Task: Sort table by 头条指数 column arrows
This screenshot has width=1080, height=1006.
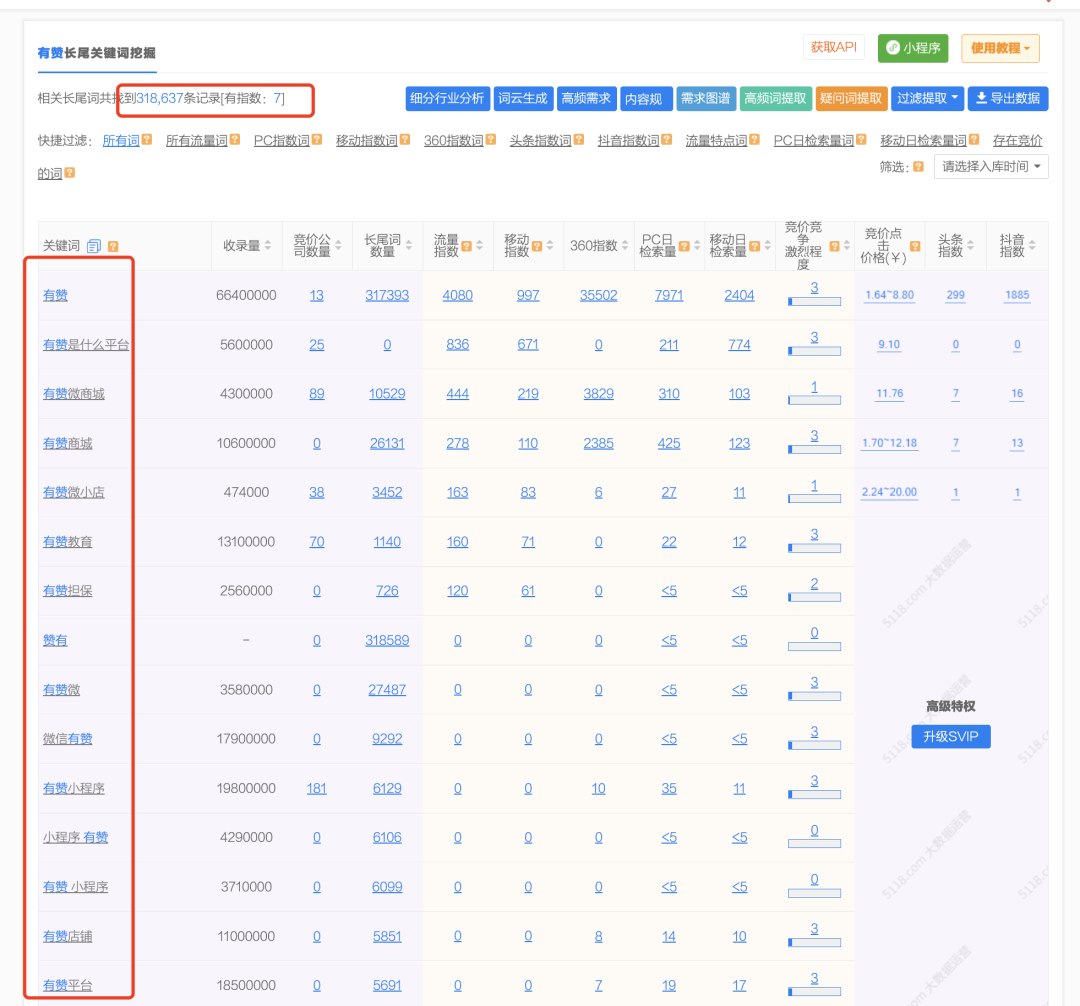Action: pyautogui.click(x=970, y=246)
